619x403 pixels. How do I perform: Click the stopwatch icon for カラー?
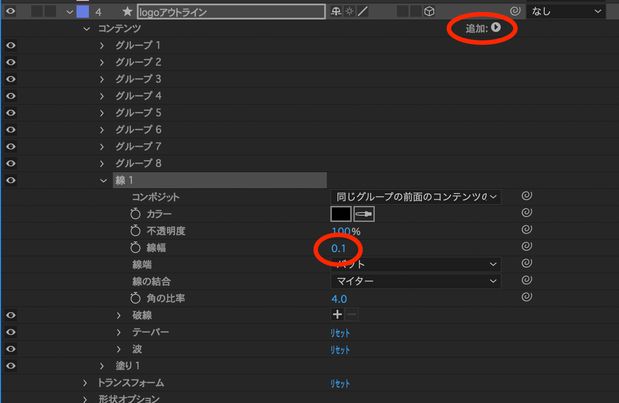click(x=137, y=214)
